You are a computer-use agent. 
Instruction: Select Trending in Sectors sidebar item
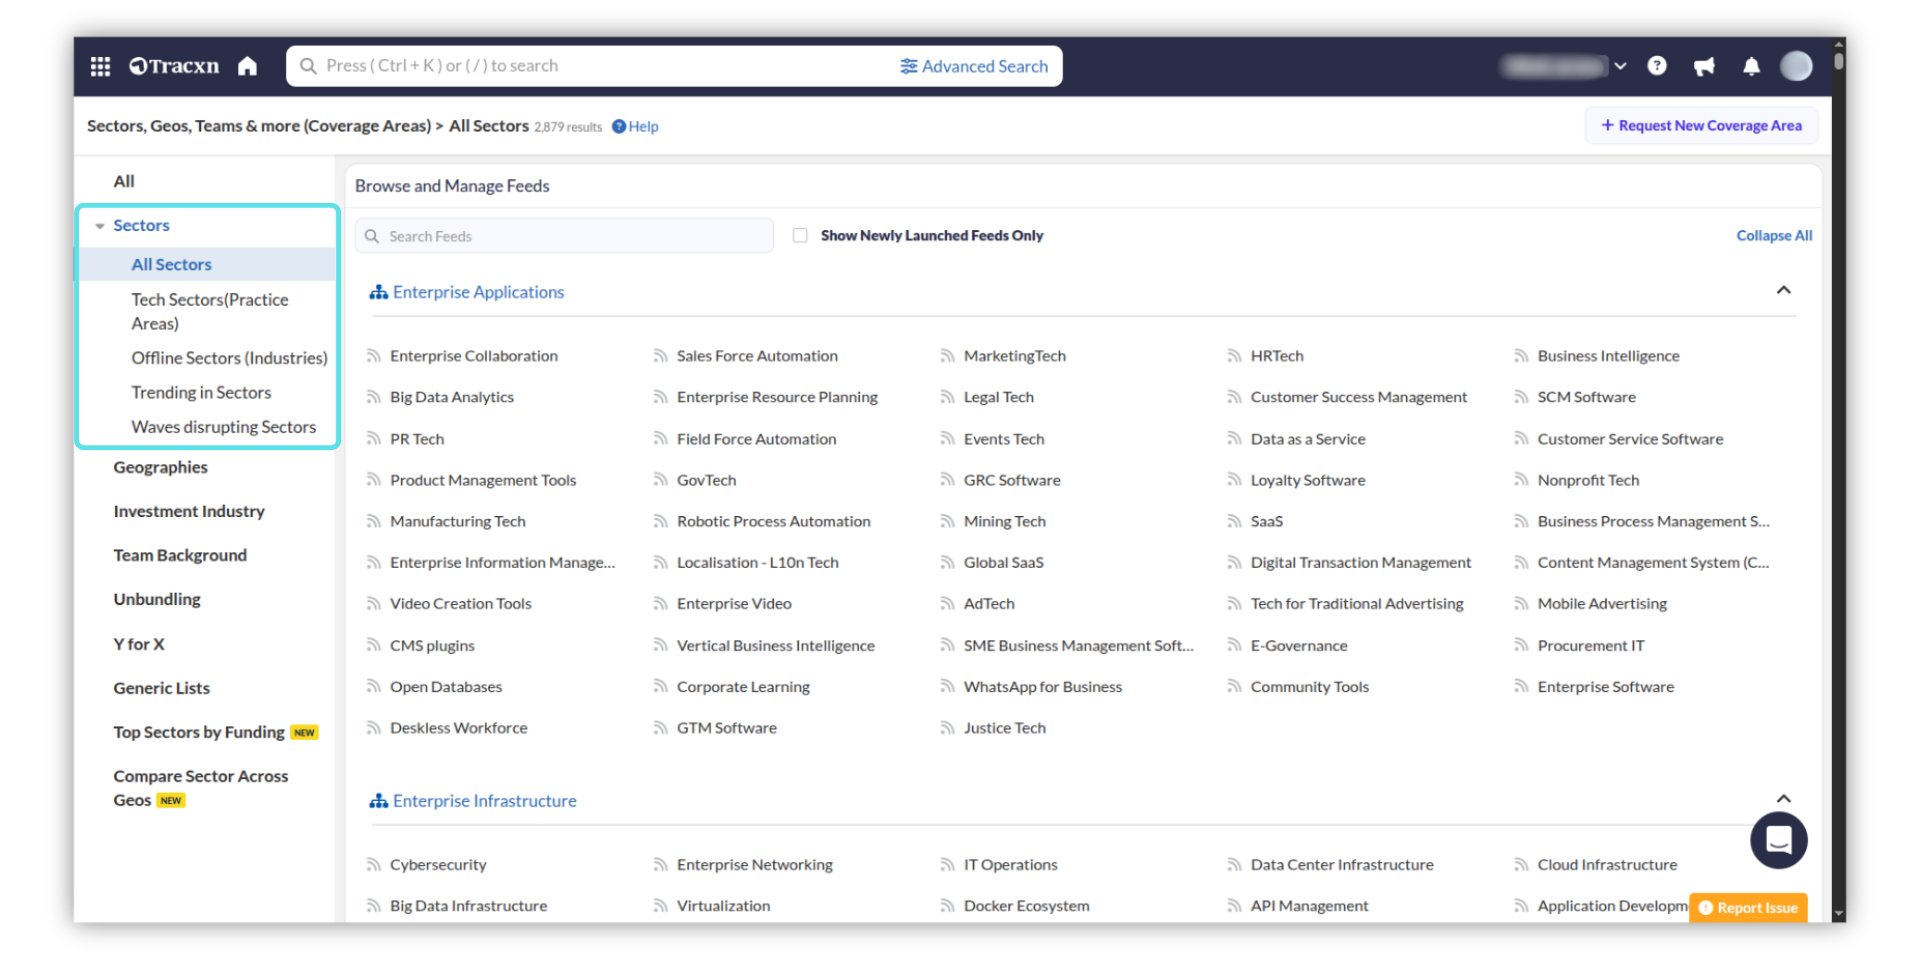pos(201,393)
